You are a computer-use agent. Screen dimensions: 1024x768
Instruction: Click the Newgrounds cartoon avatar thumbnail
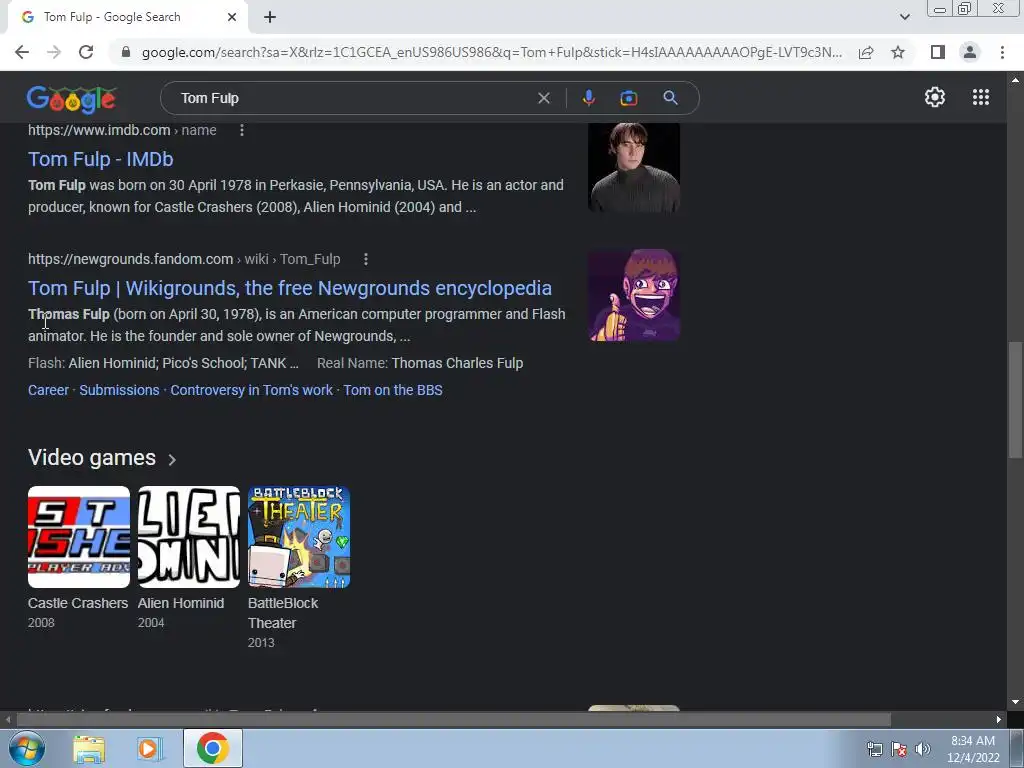click(x=634, y=295)
